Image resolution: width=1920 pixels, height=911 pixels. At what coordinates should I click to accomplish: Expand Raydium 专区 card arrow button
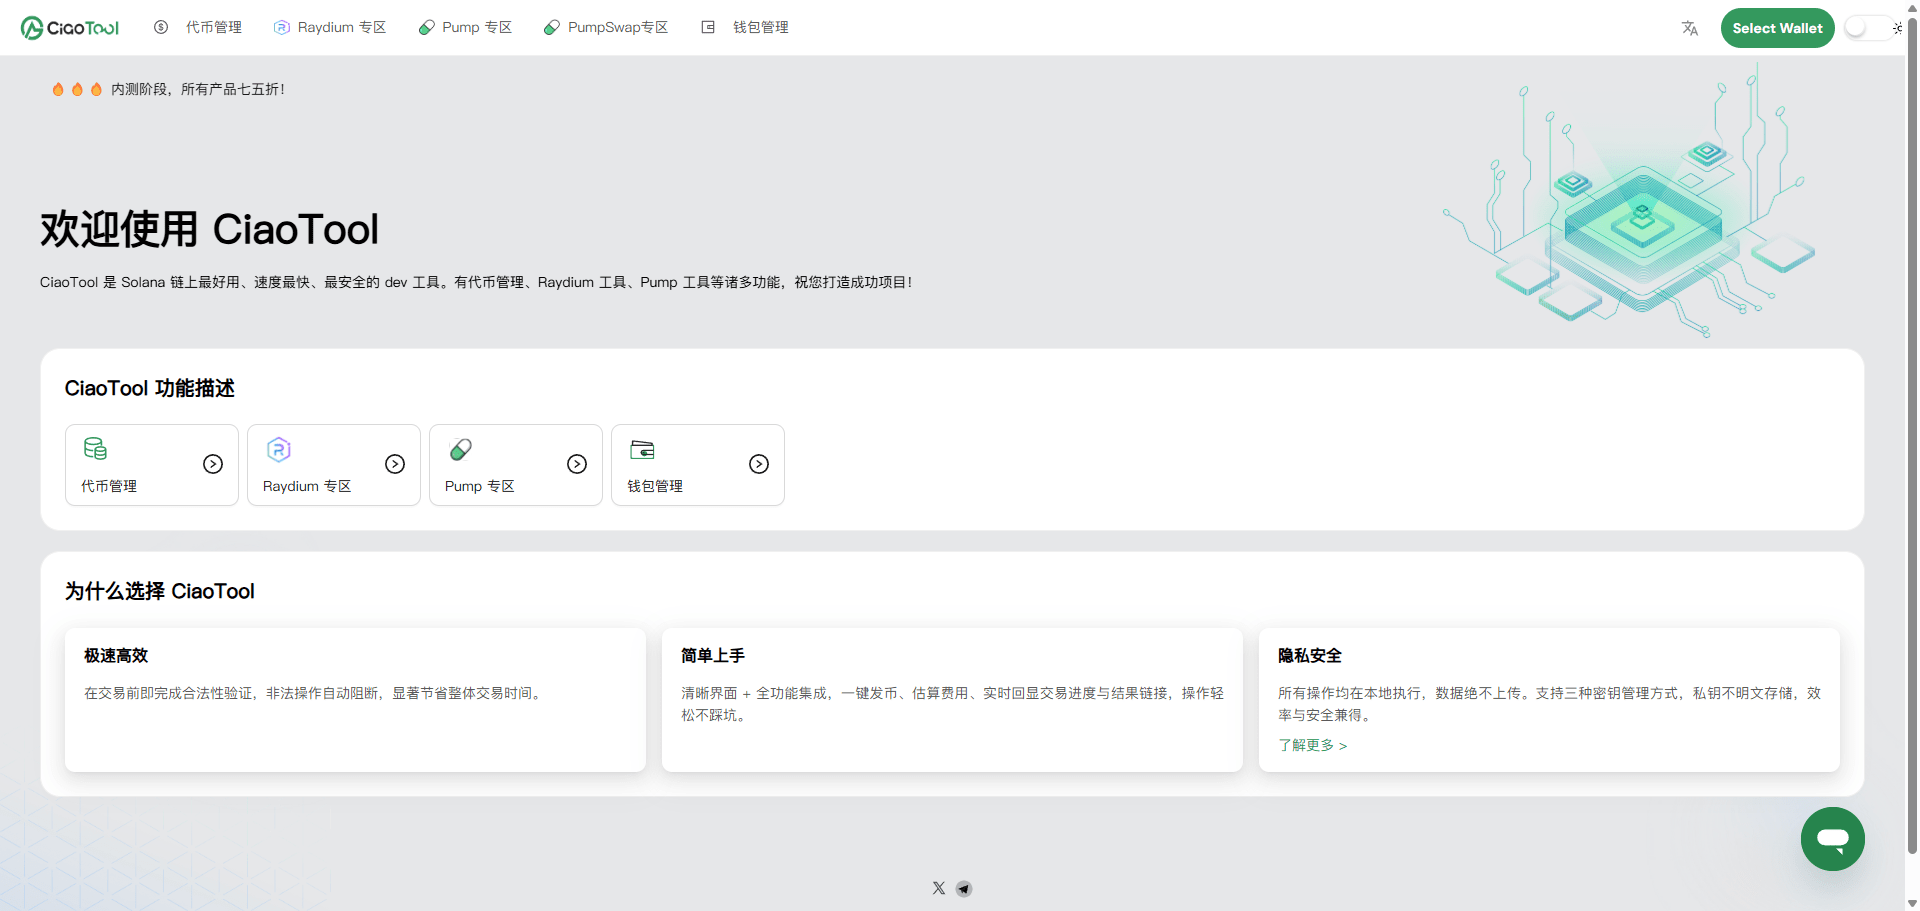tap(395, 464)
